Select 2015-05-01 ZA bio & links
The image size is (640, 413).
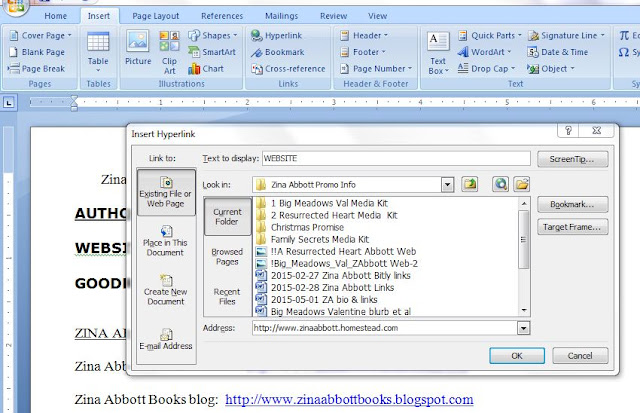[x=316, y=300]
